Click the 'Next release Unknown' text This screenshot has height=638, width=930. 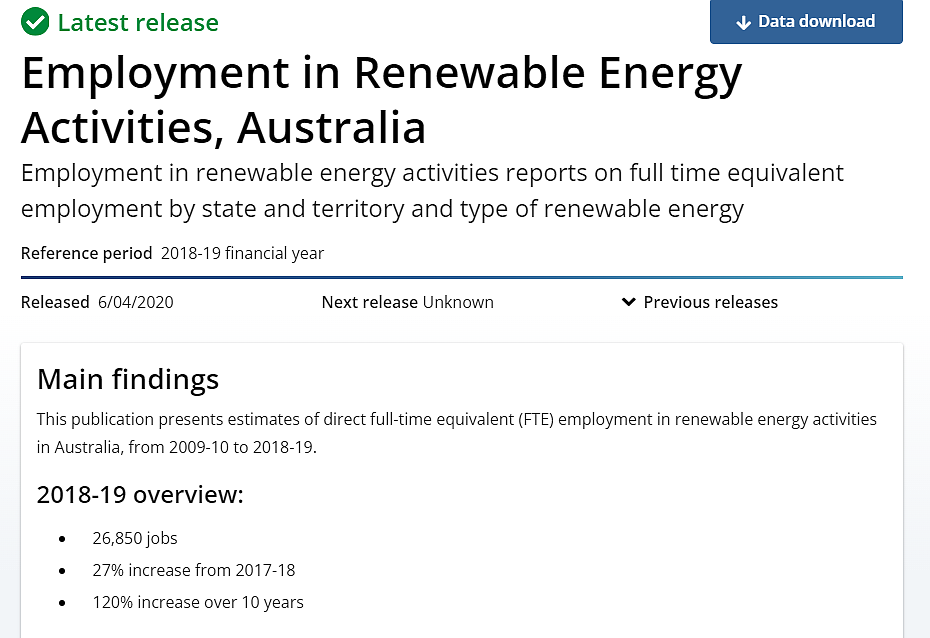point(407,302)
